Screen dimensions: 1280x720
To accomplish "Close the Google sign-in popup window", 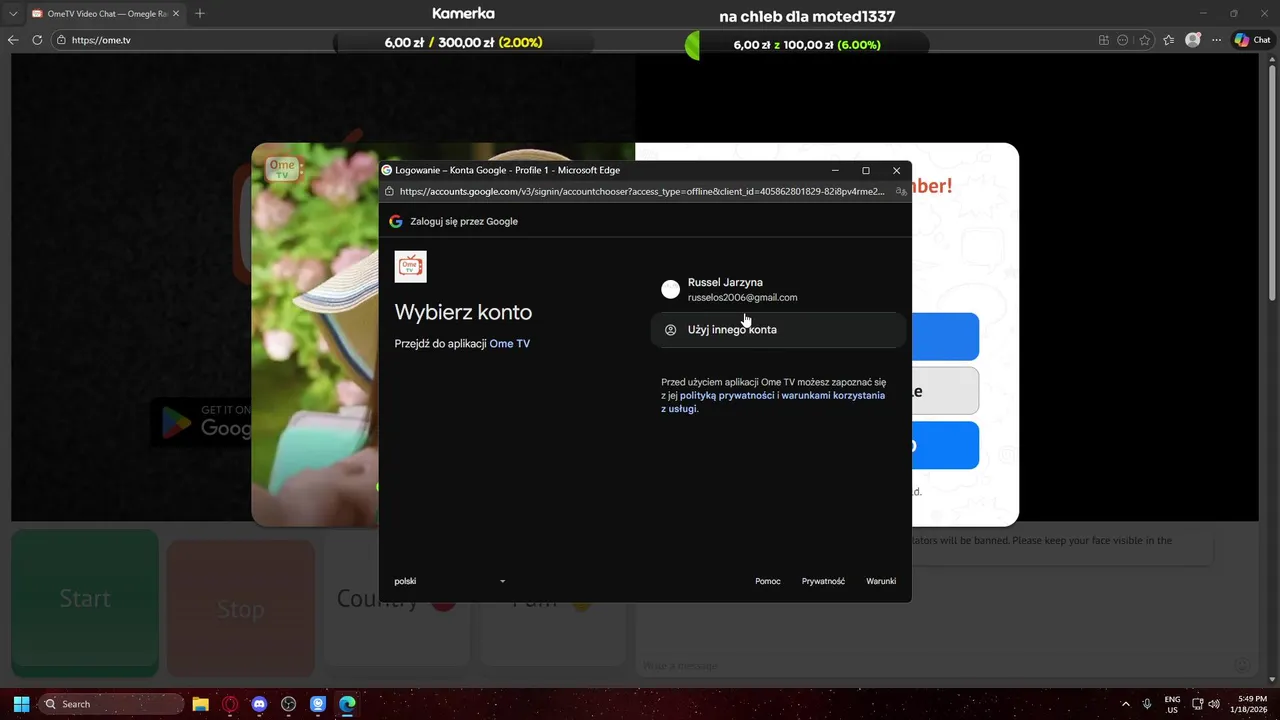I will tap(896, 170).
